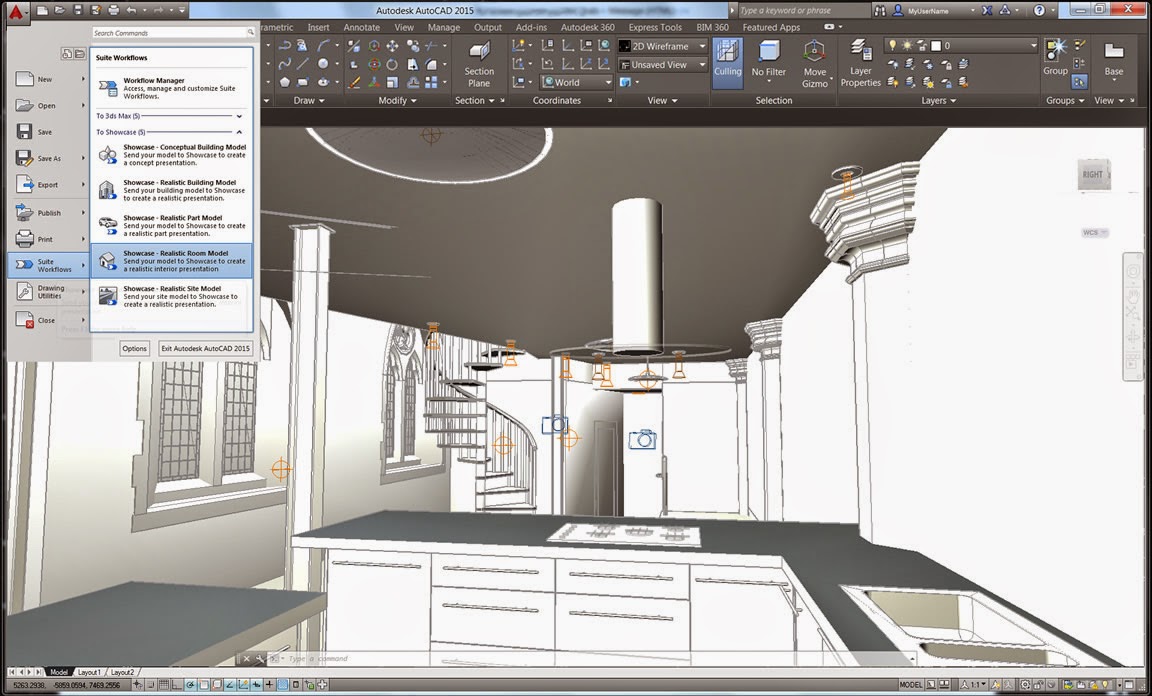Click the layer color swatch next to layer 0
Screen dimensions: 1152x696
pyautogui.click(x=936, y=45)
